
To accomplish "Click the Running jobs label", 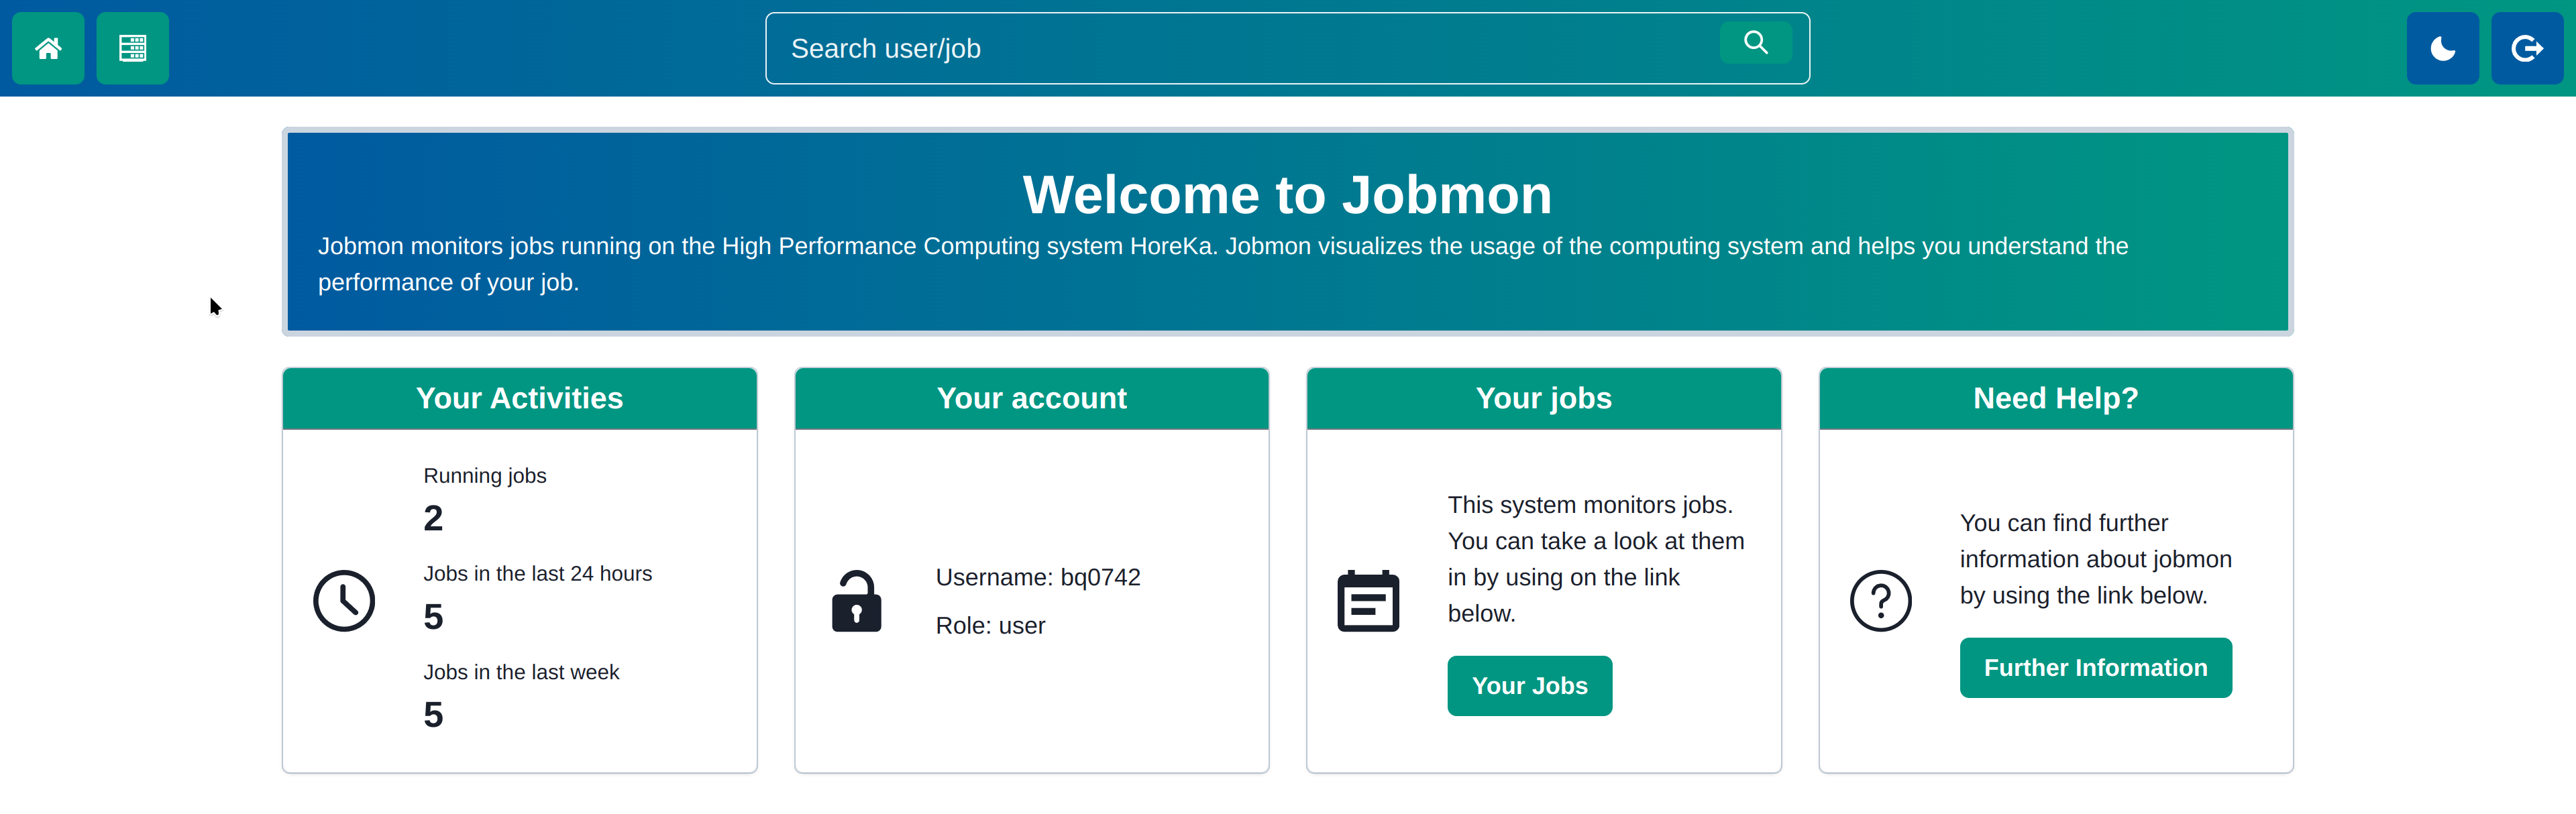I will coord(485,476).
